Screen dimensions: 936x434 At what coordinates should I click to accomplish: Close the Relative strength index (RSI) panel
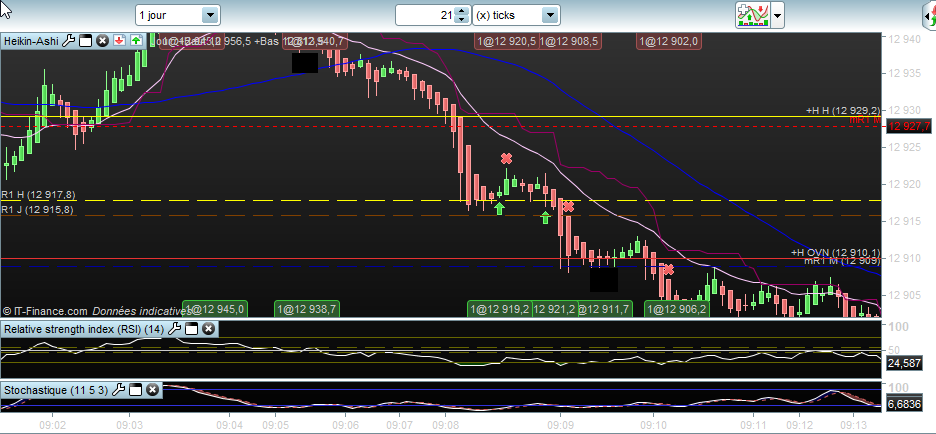[208, 329]
